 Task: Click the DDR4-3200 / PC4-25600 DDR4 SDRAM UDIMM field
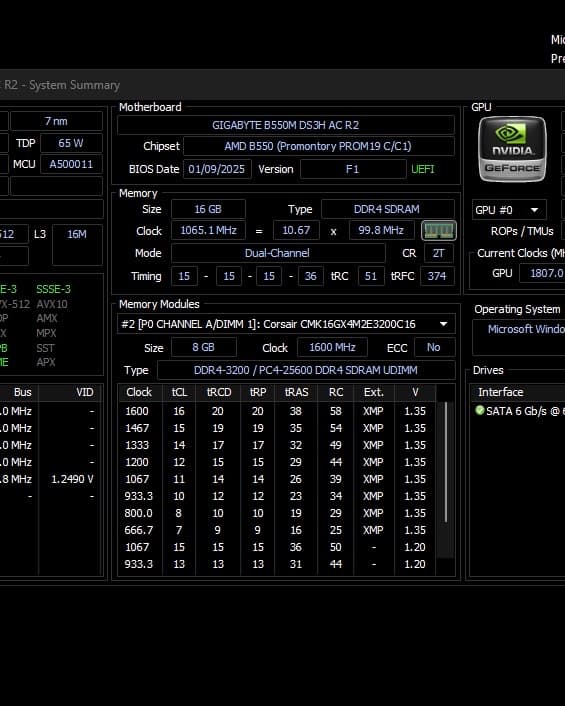(306, 370)
